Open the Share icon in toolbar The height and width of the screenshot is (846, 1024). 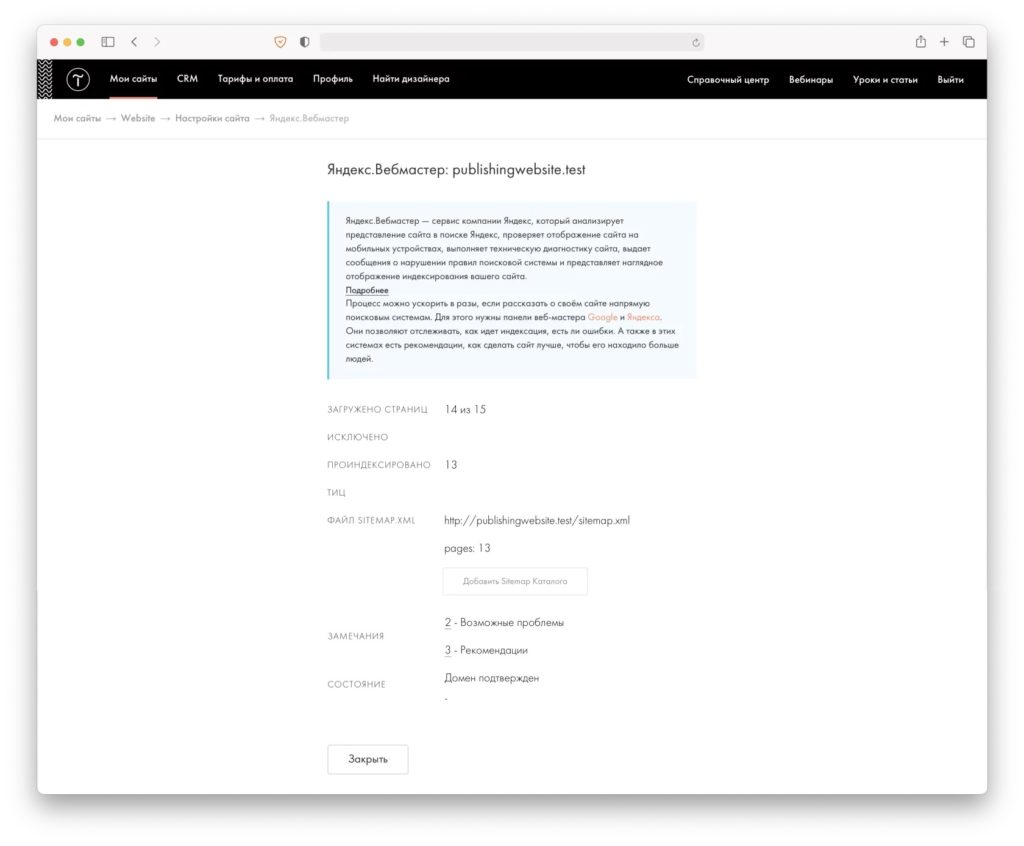coord(920,42)
